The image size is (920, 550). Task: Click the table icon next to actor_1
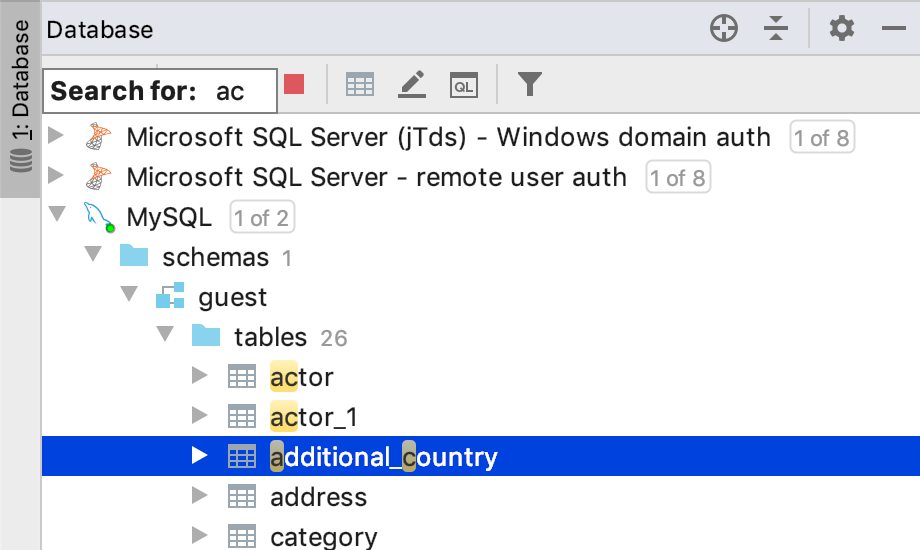[x=242, y=416]
